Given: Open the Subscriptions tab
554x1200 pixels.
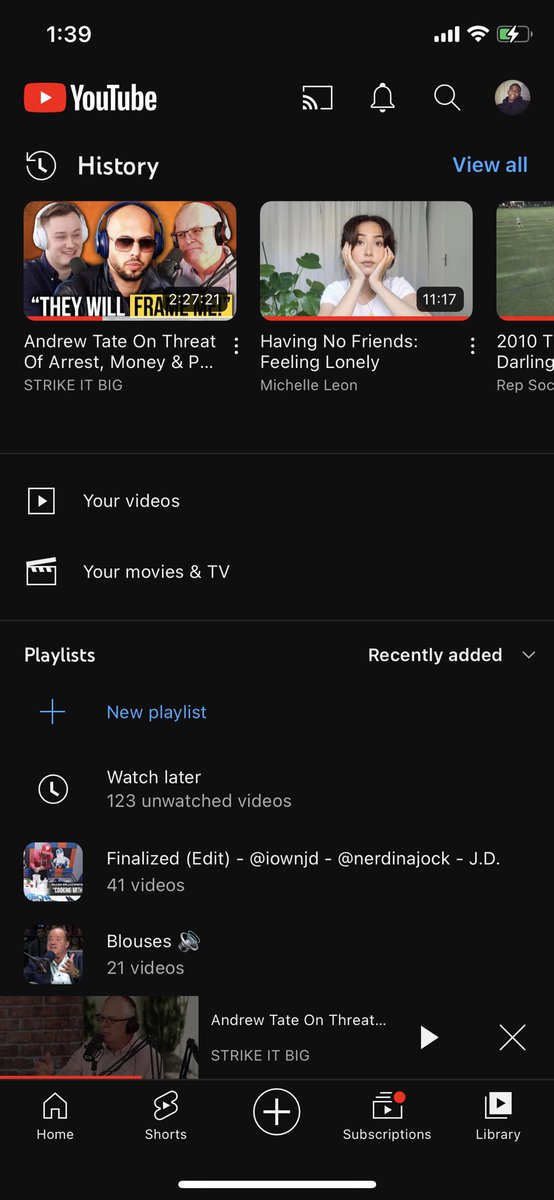Looking at the screenshot, I should pyautogui.click(x=387, y=1116).
